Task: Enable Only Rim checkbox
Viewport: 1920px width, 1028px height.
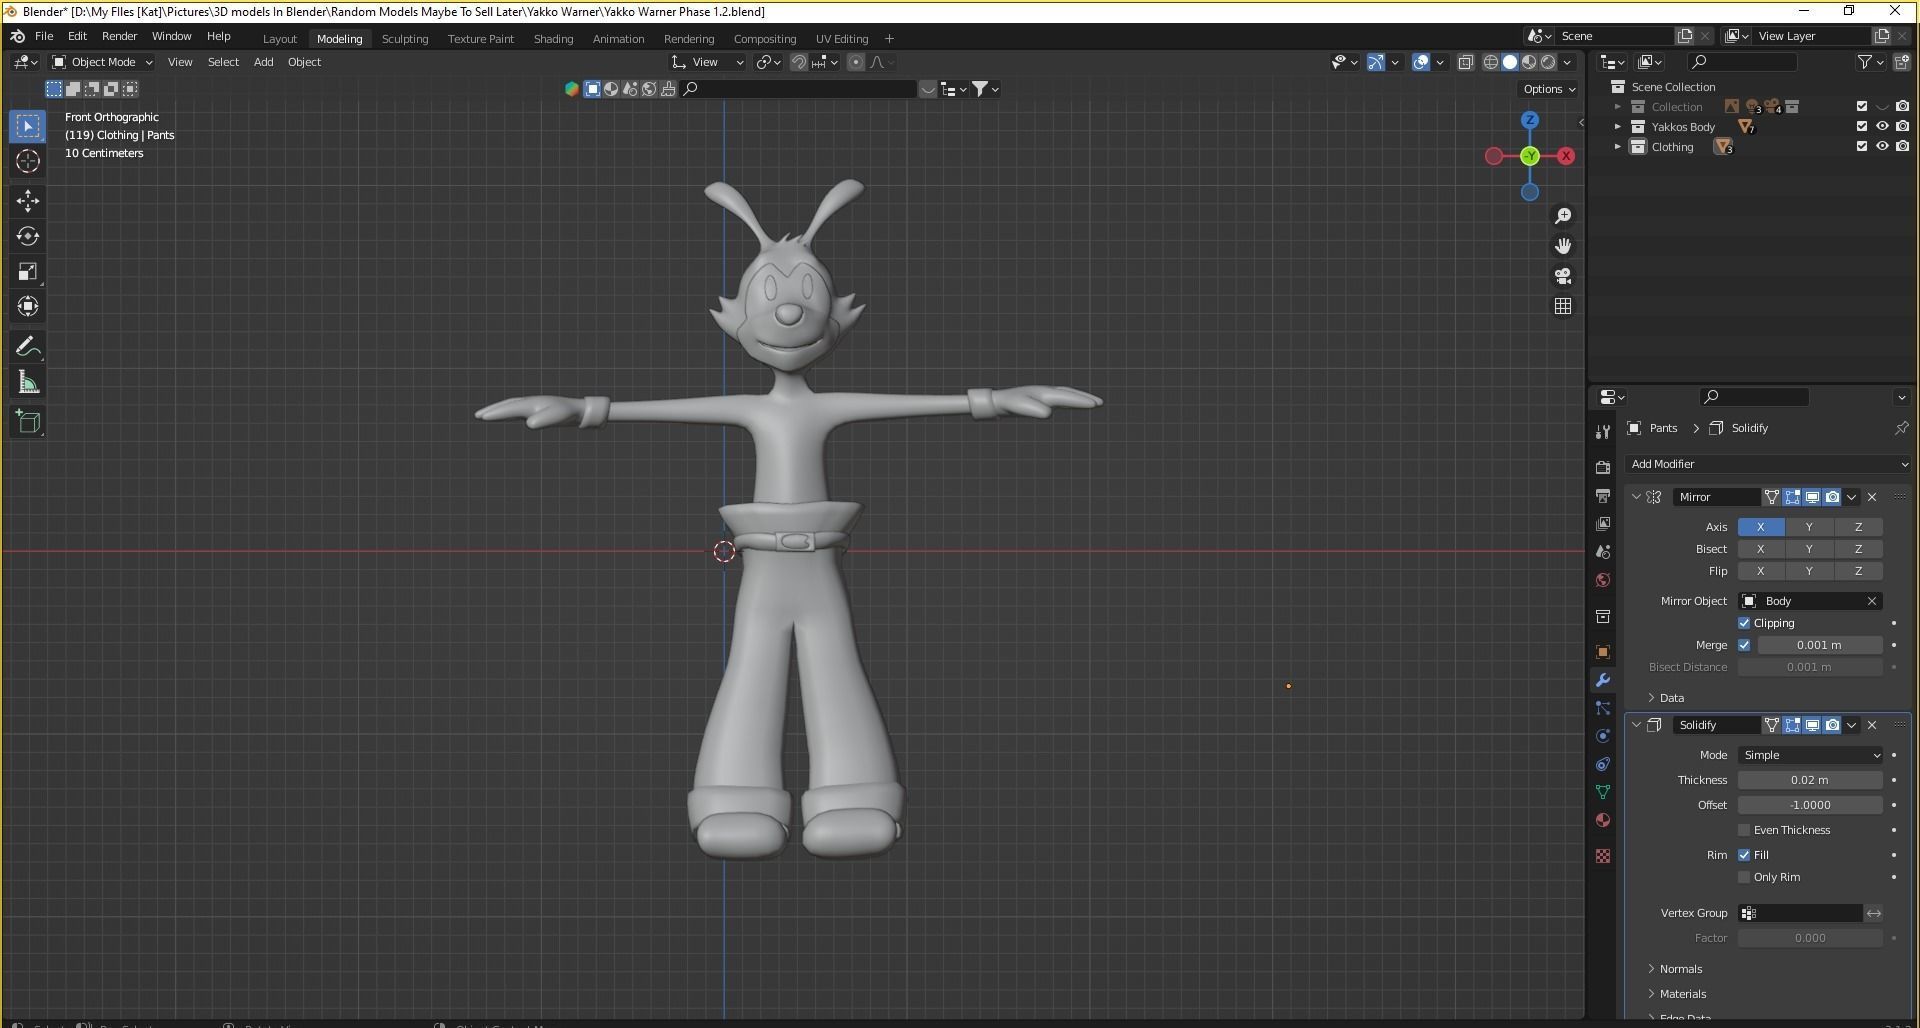Action: pyautogui.click(x=1744, y=877)
